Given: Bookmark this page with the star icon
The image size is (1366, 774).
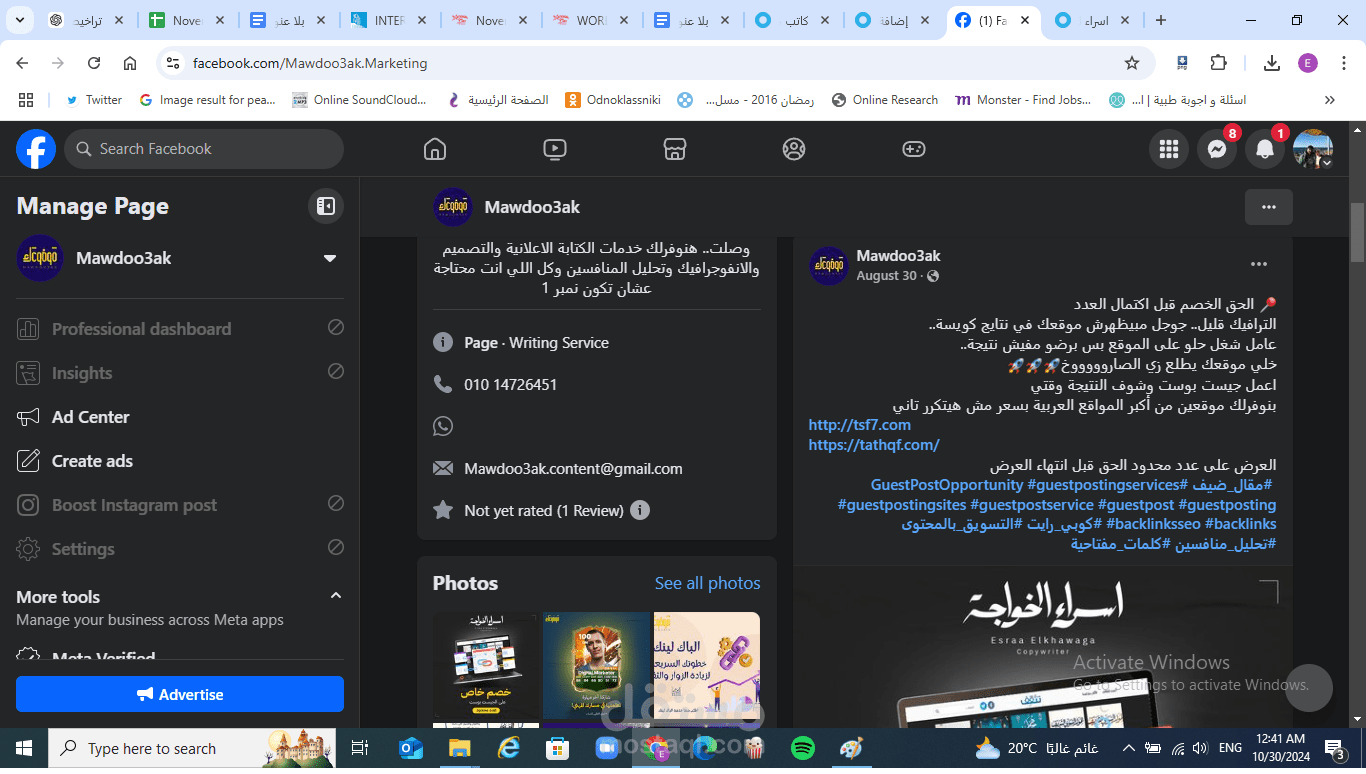Looking at the screenshot, I should pyautogui.click(x=1132, y=63).
